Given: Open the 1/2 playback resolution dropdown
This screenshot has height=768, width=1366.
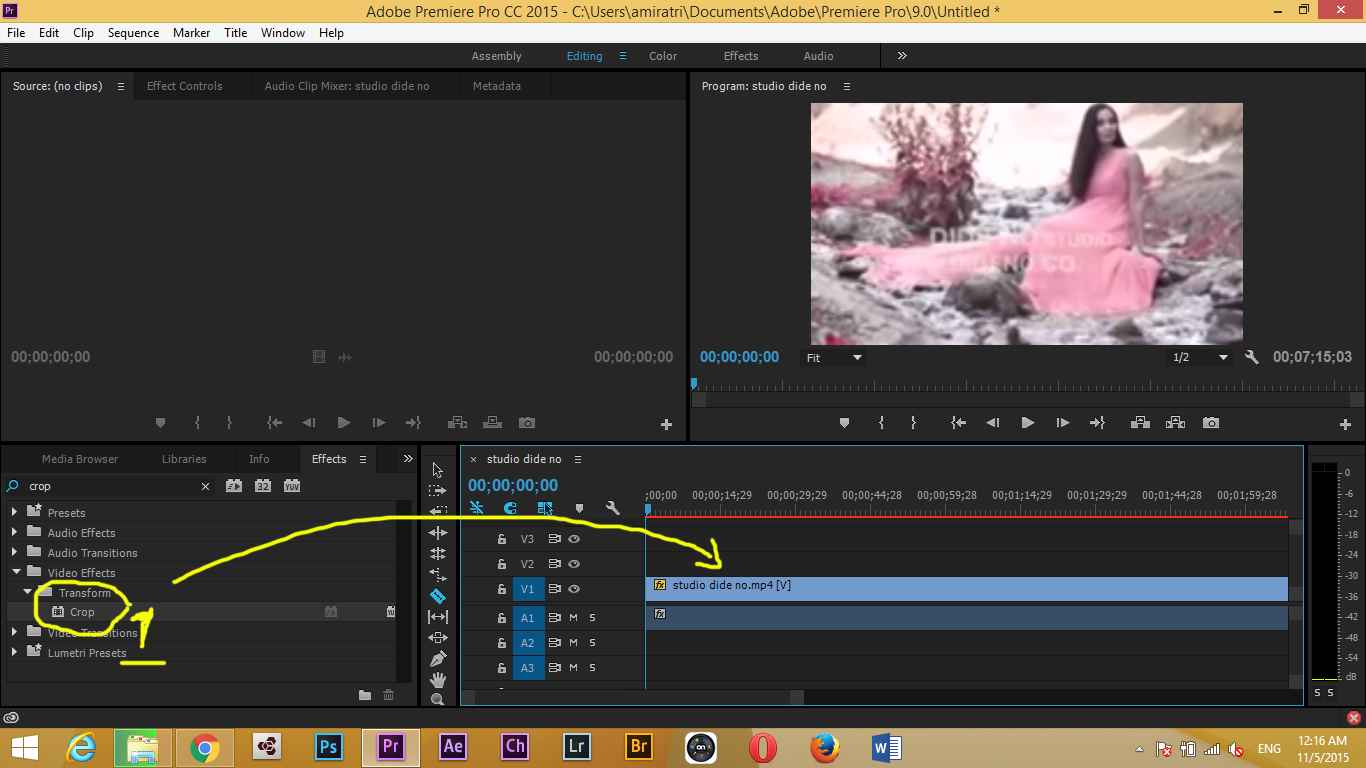Looking at the screenshot, I should coord(1200,357).
